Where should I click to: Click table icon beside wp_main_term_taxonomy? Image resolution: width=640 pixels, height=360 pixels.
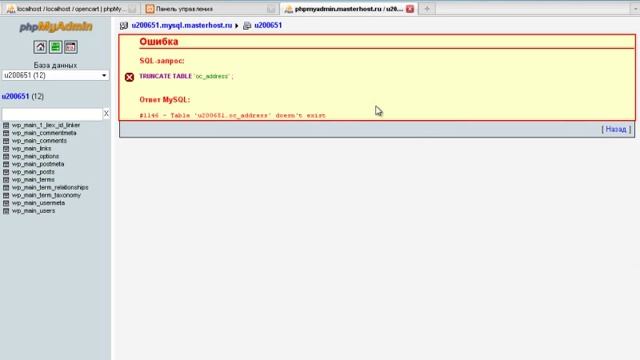click(x=6, y=196)
